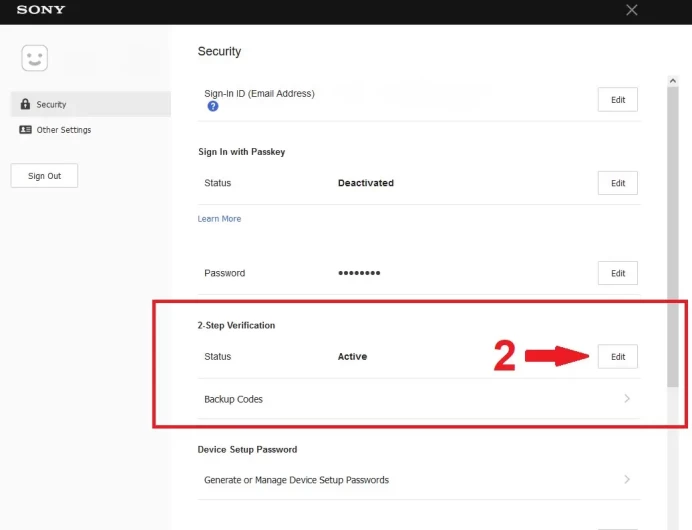Edit the Passkey sign-in status
This screenshot has width=692, height=530.
tap(617, 183)
